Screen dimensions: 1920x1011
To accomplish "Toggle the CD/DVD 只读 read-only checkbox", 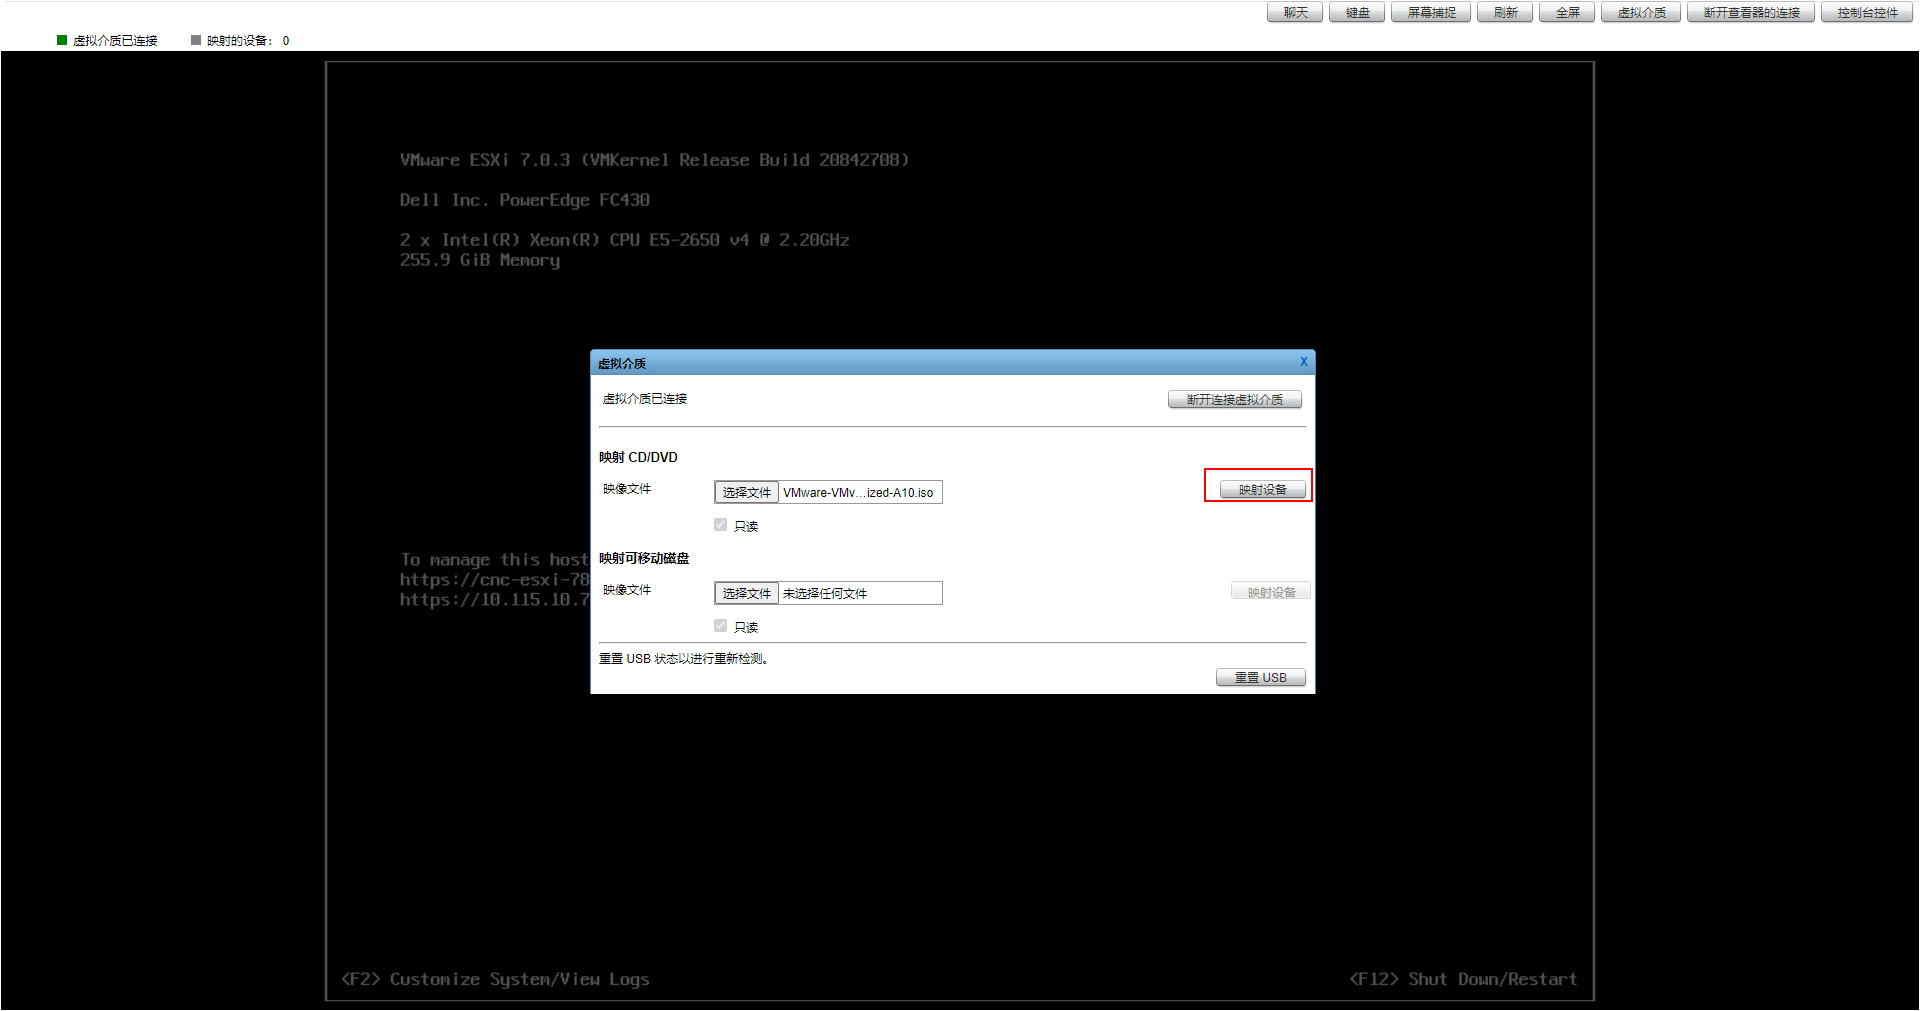I will click(x=720, y=523).
